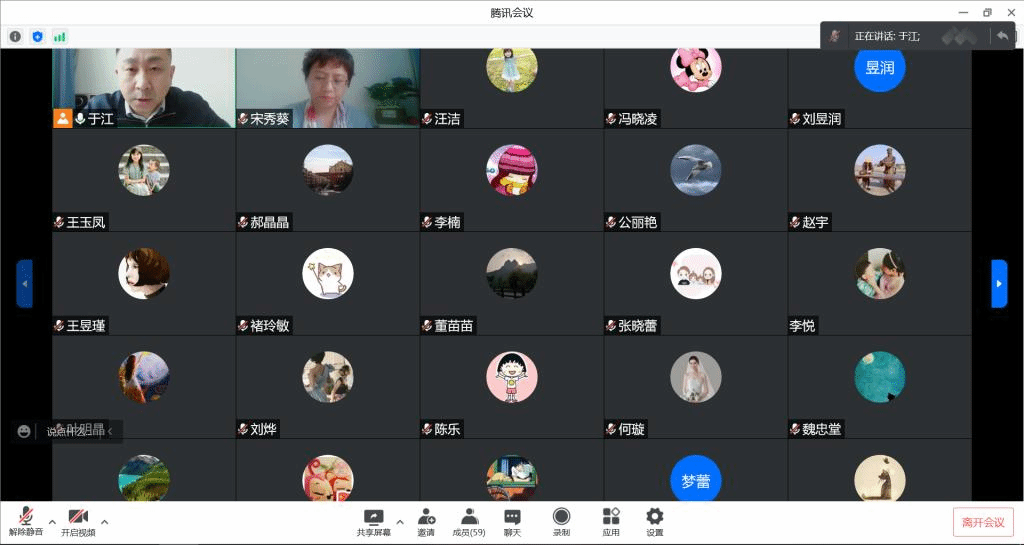Click the blue security shield icon

(38, 36)
